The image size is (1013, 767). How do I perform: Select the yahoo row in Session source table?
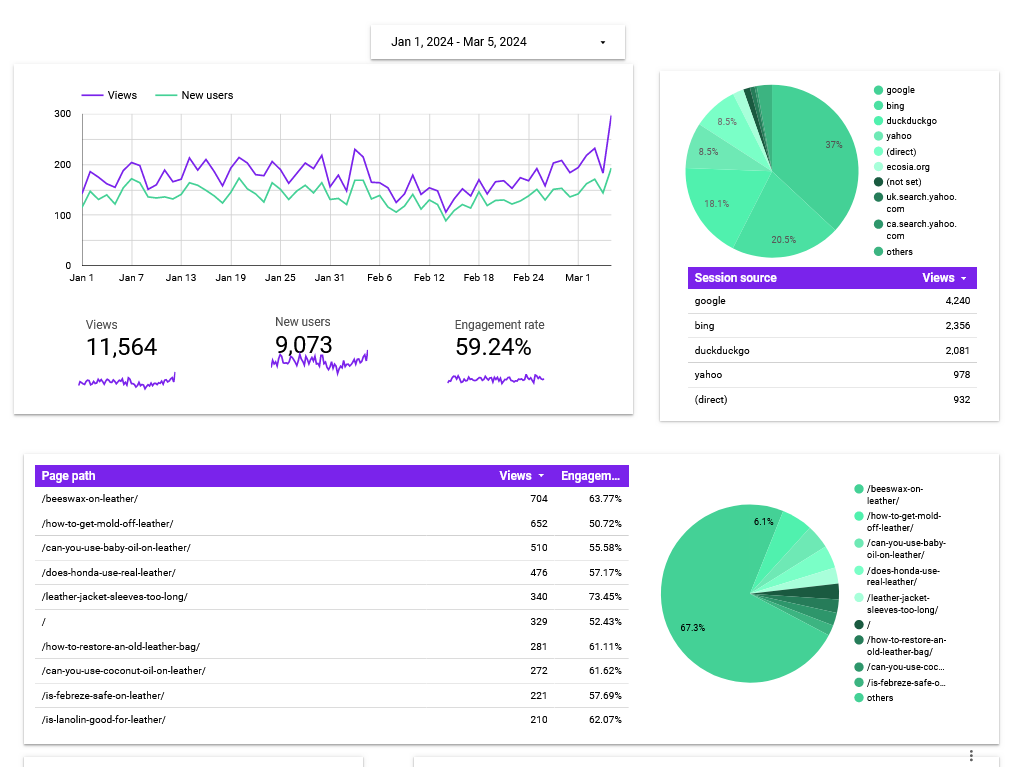(832, 375)
